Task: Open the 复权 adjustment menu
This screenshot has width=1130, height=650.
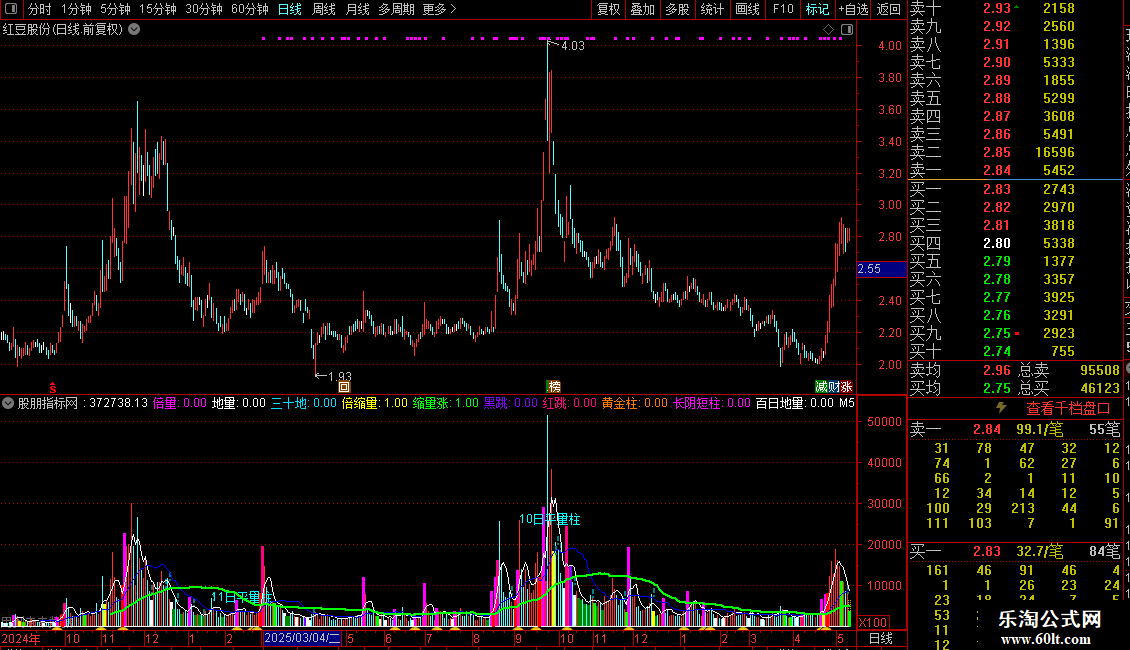Action: pos(608,9)
